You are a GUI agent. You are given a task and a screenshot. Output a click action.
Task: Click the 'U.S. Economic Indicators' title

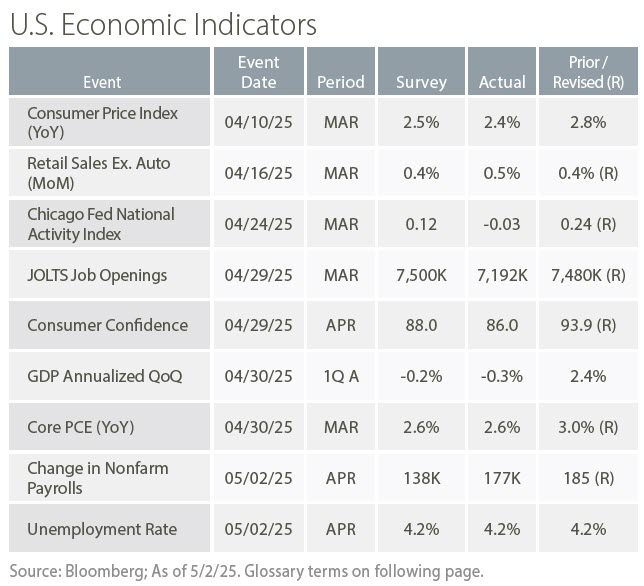(x=163, y=24)
